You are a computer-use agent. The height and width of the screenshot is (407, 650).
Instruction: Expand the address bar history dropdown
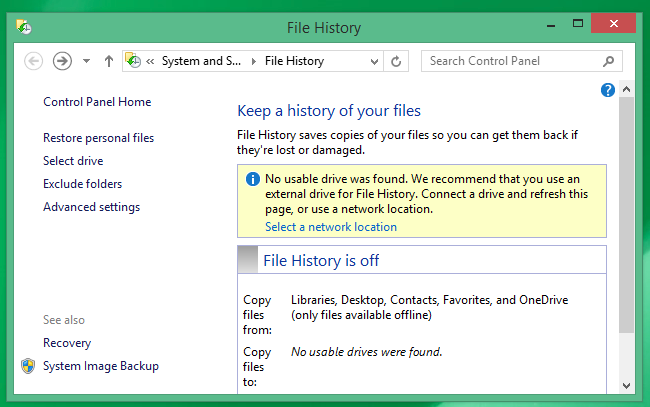tap(374, 61)
